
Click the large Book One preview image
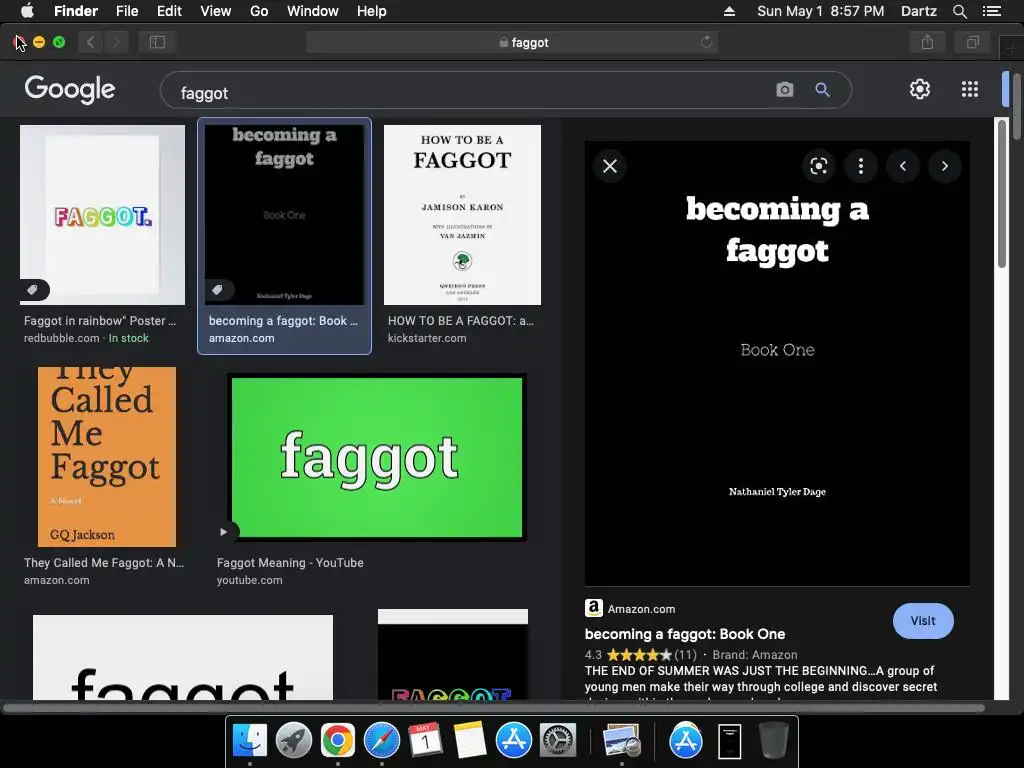pos(777,363)
